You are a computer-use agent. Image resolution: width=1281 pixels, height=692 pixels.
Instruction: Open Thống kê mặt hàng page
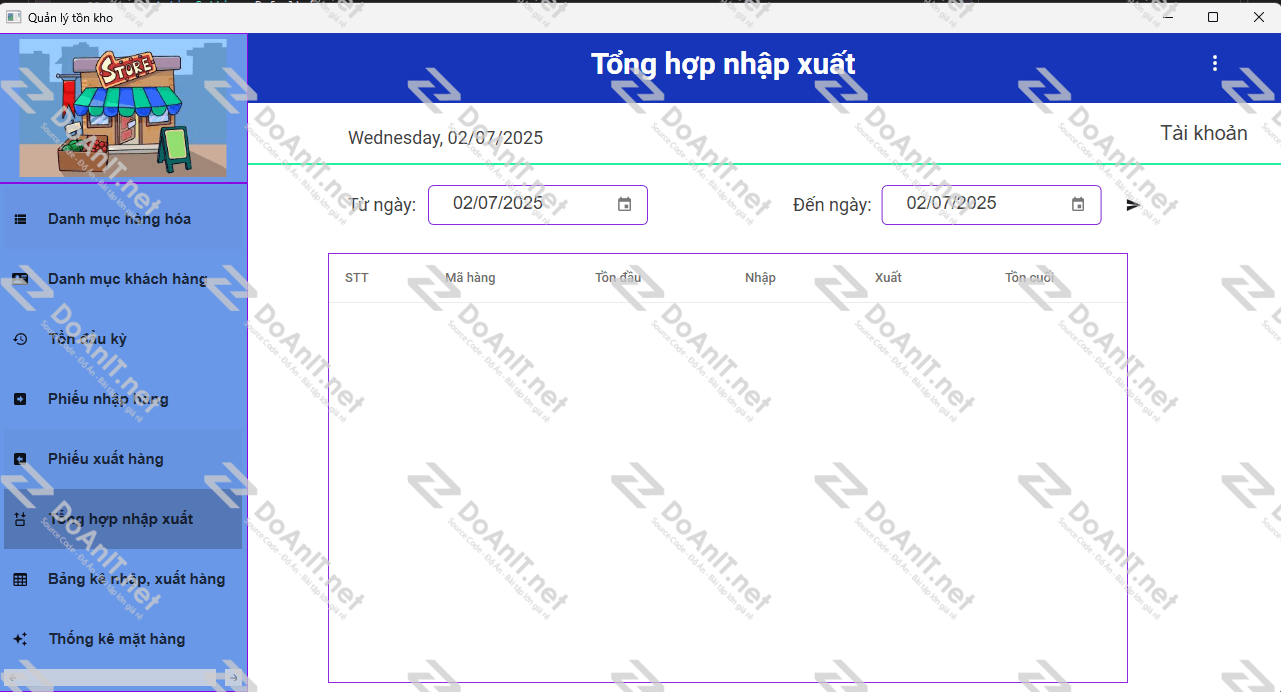pyautogui.click(x=123, y=639)
